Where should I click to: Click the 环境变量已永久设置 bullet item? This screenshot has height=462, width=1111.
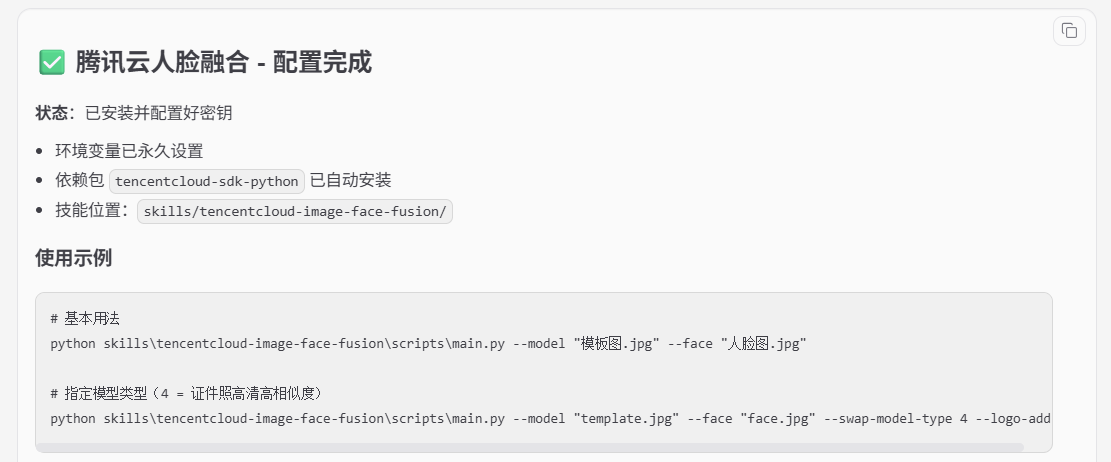129,151
